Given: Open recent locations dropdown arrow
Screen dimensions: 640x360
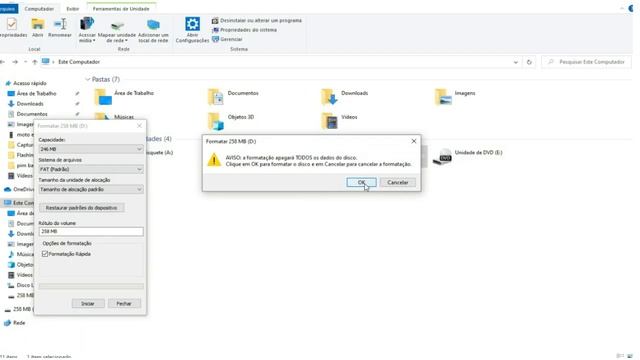Looking at the screenshot, I should (x=25, y=62).
